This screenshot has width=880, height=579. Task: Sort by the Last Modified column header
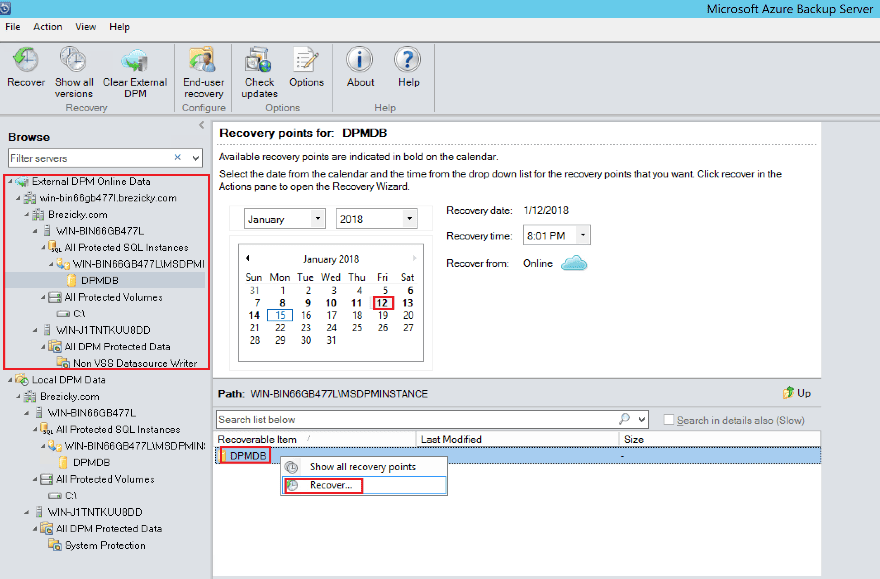[x=517, y=439]
